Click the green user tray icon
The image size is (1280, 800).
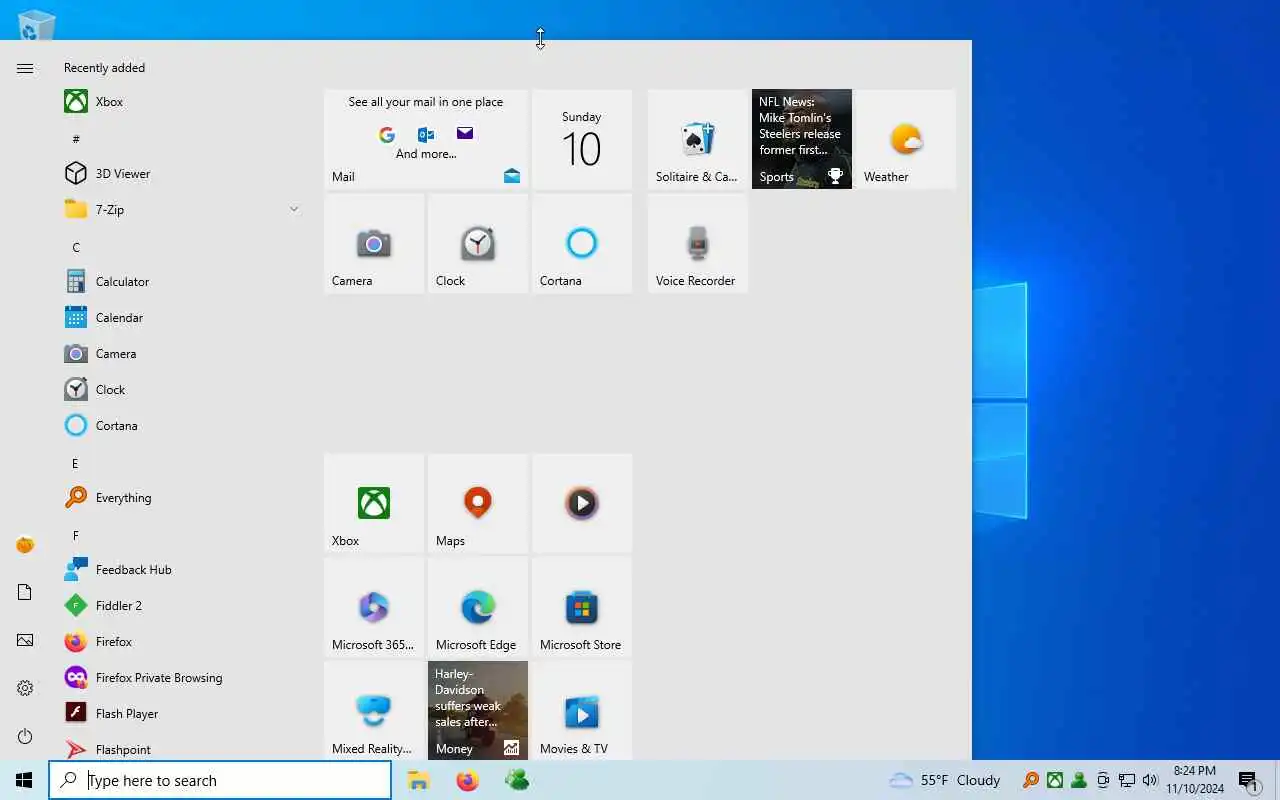click(1078, 780)
